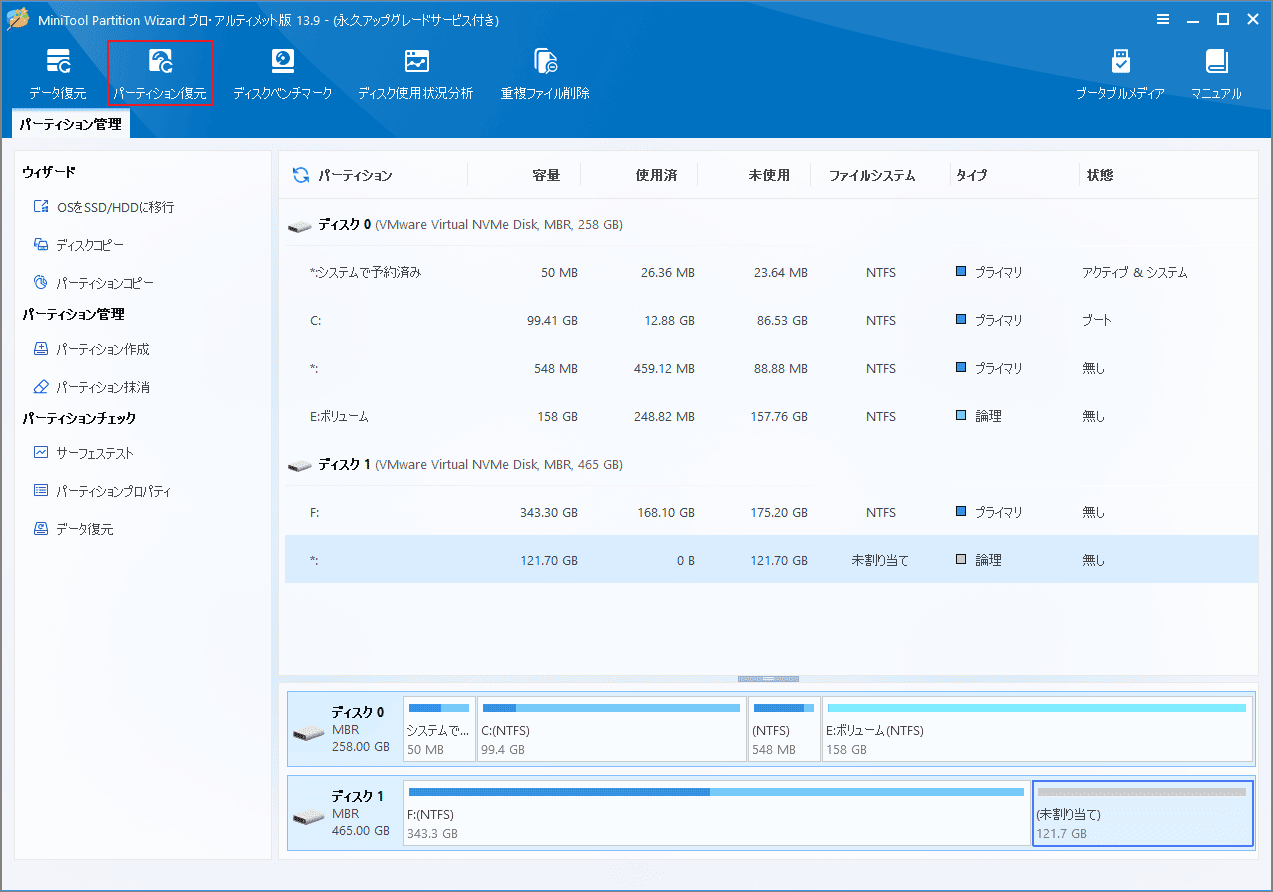Open パーティションプロパティ from sidebar
1273x892 pixels.
coord(102,491)
